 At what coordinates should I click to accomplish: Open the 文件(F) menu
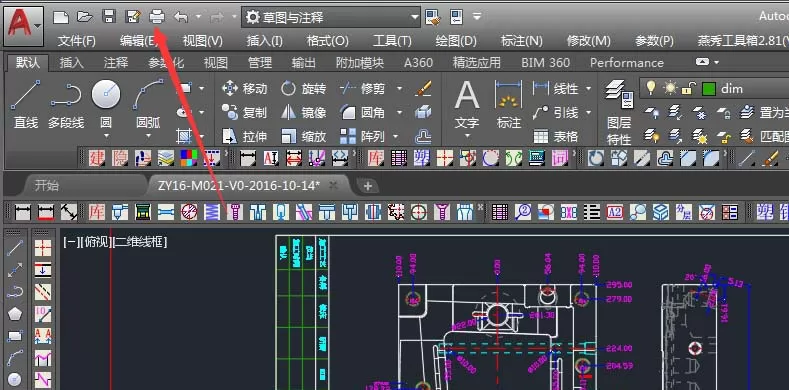click(76, 41)
